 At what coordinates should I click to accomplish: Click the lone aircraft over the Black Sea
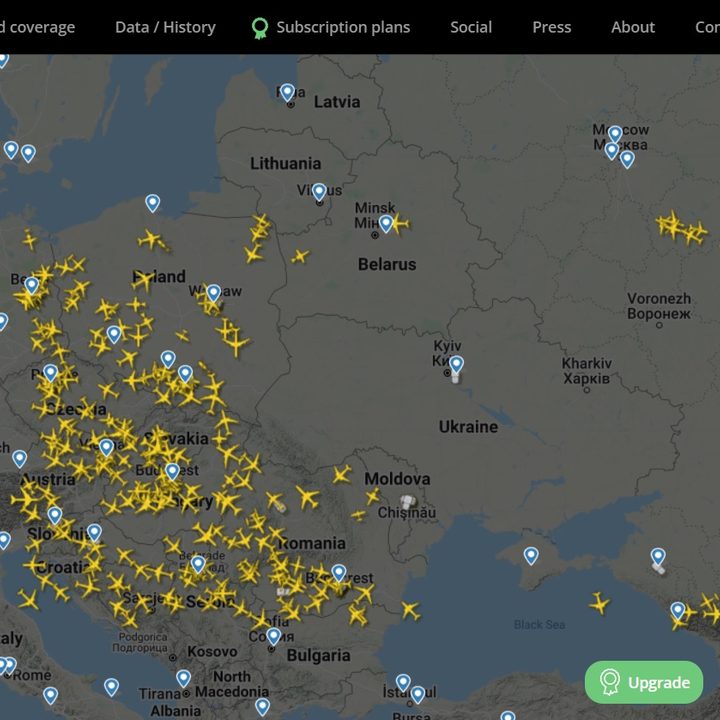tap(599, 603)
